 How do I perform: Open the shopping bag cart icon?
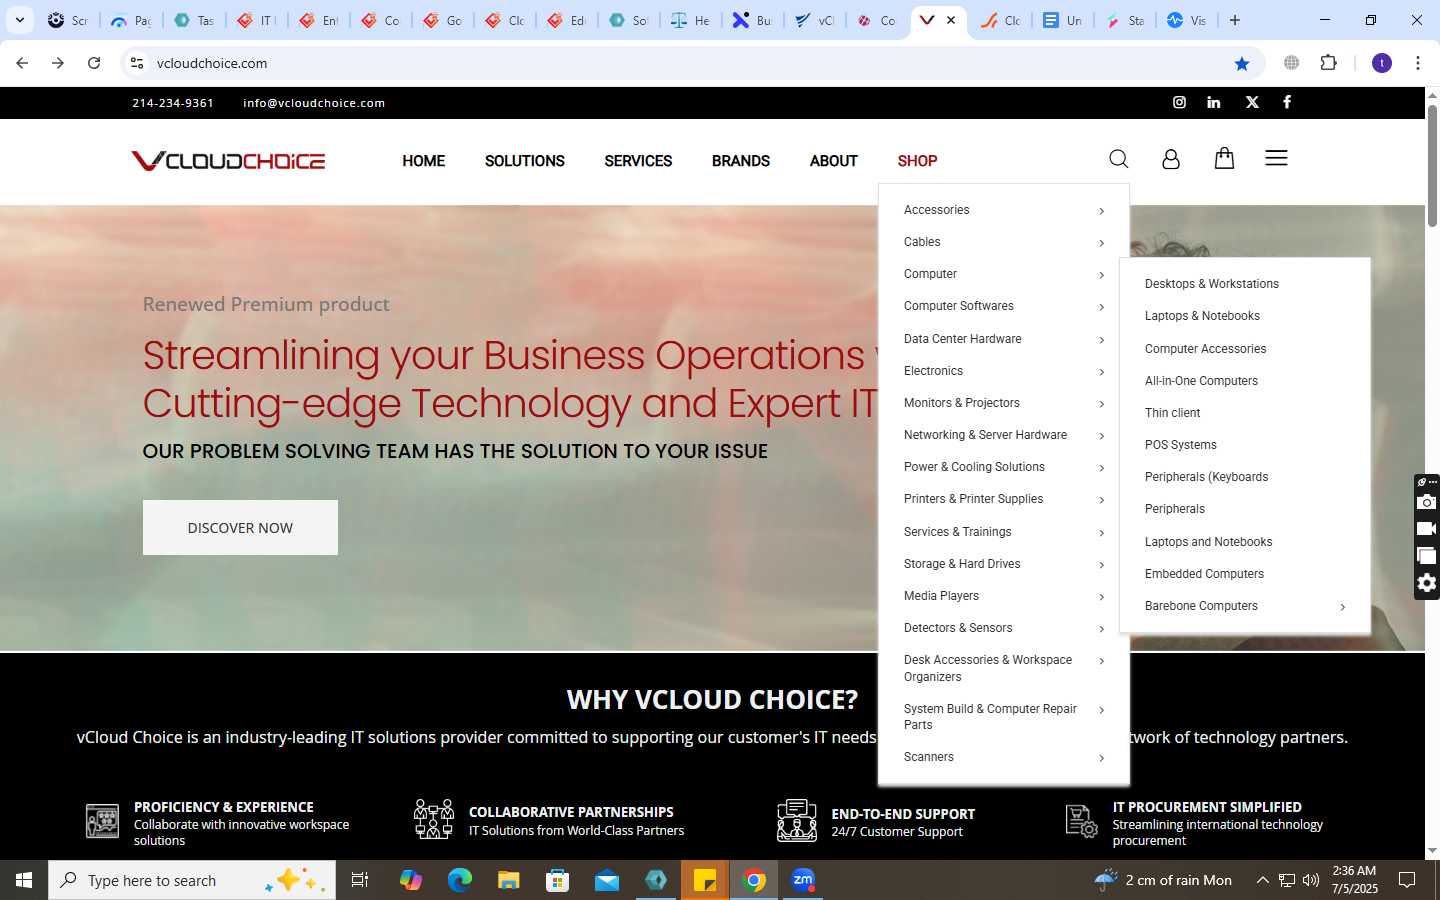[1224, 158]
